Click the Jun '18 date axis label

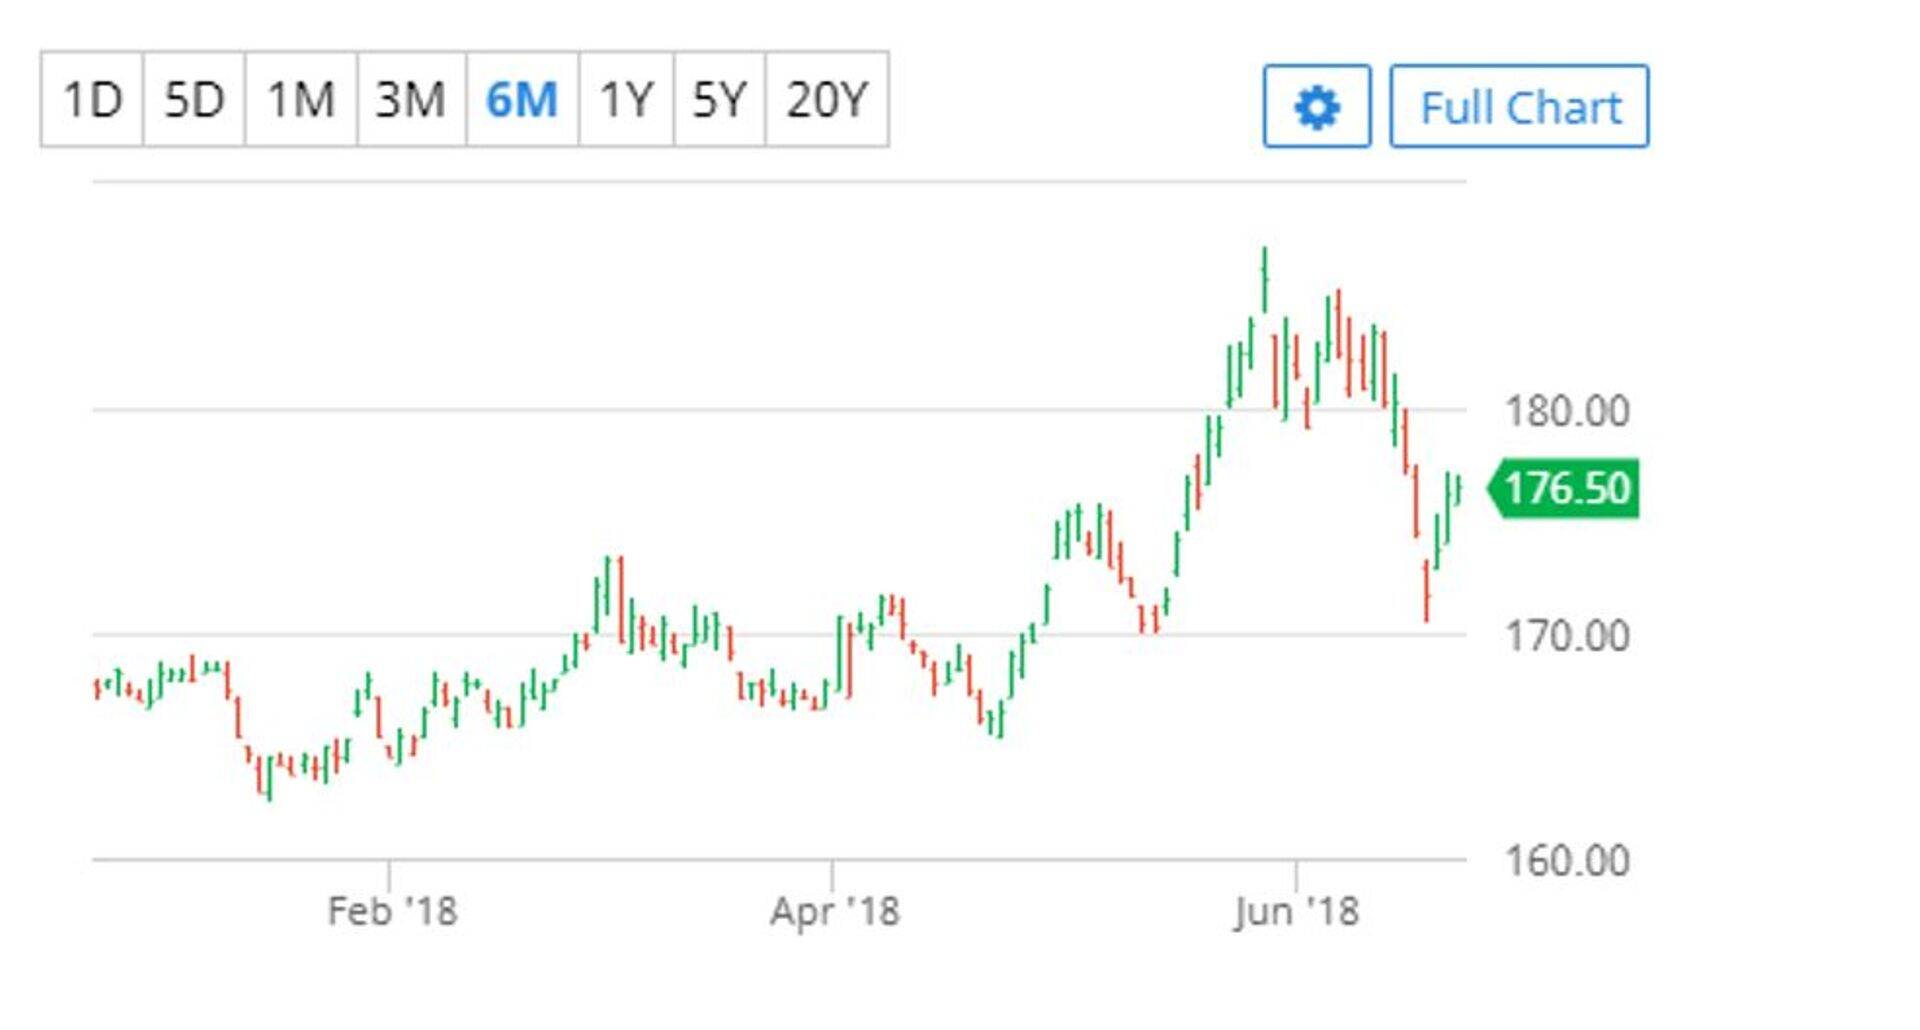click(1296, 911)
